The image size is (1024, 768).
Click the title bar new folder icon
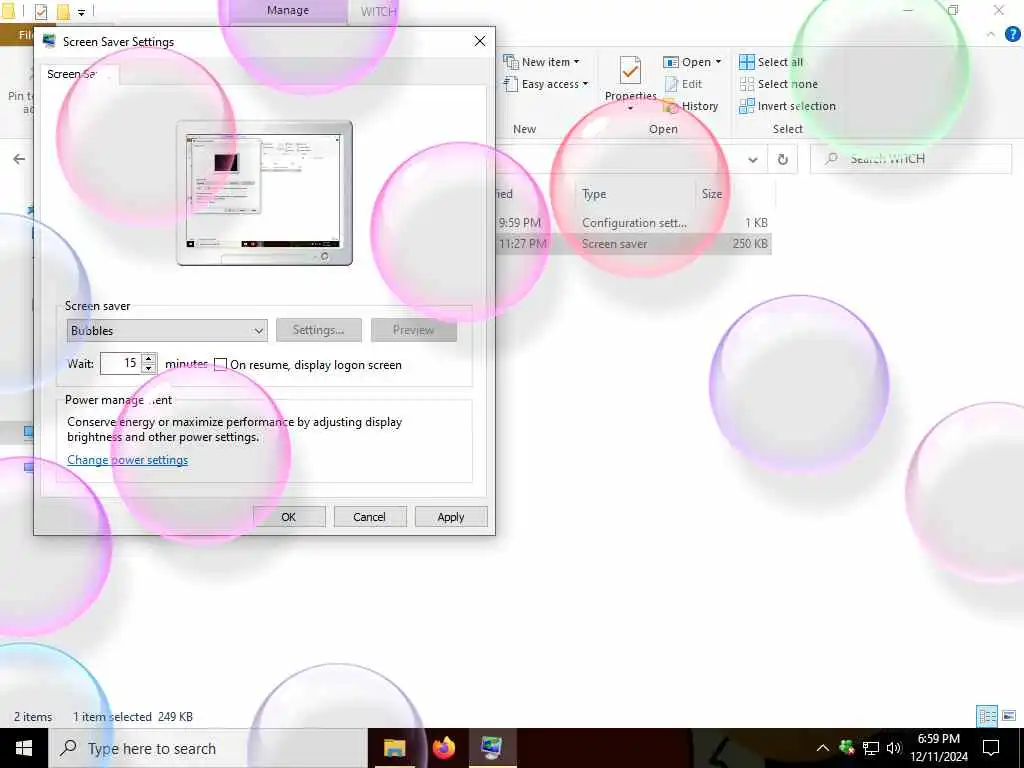pyautogui.click(x=63, y=11)
